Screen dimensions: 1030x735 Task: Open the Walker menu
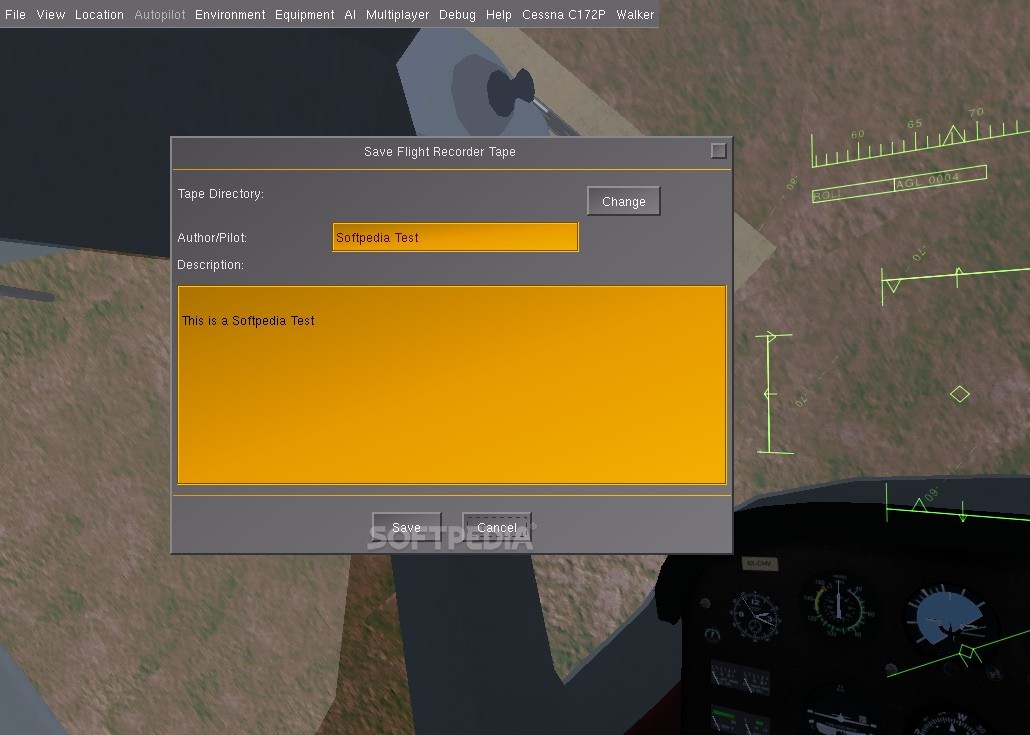tap(635, 14)
